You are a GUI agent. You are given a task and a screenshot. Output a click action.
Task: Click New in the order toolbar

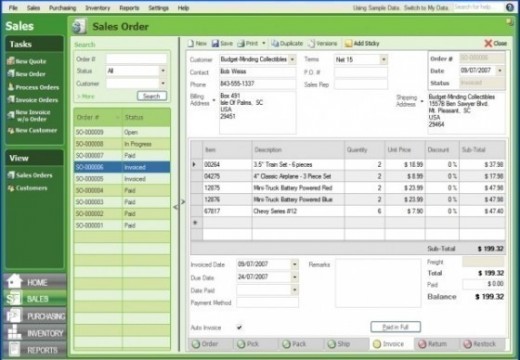point(197,43)
